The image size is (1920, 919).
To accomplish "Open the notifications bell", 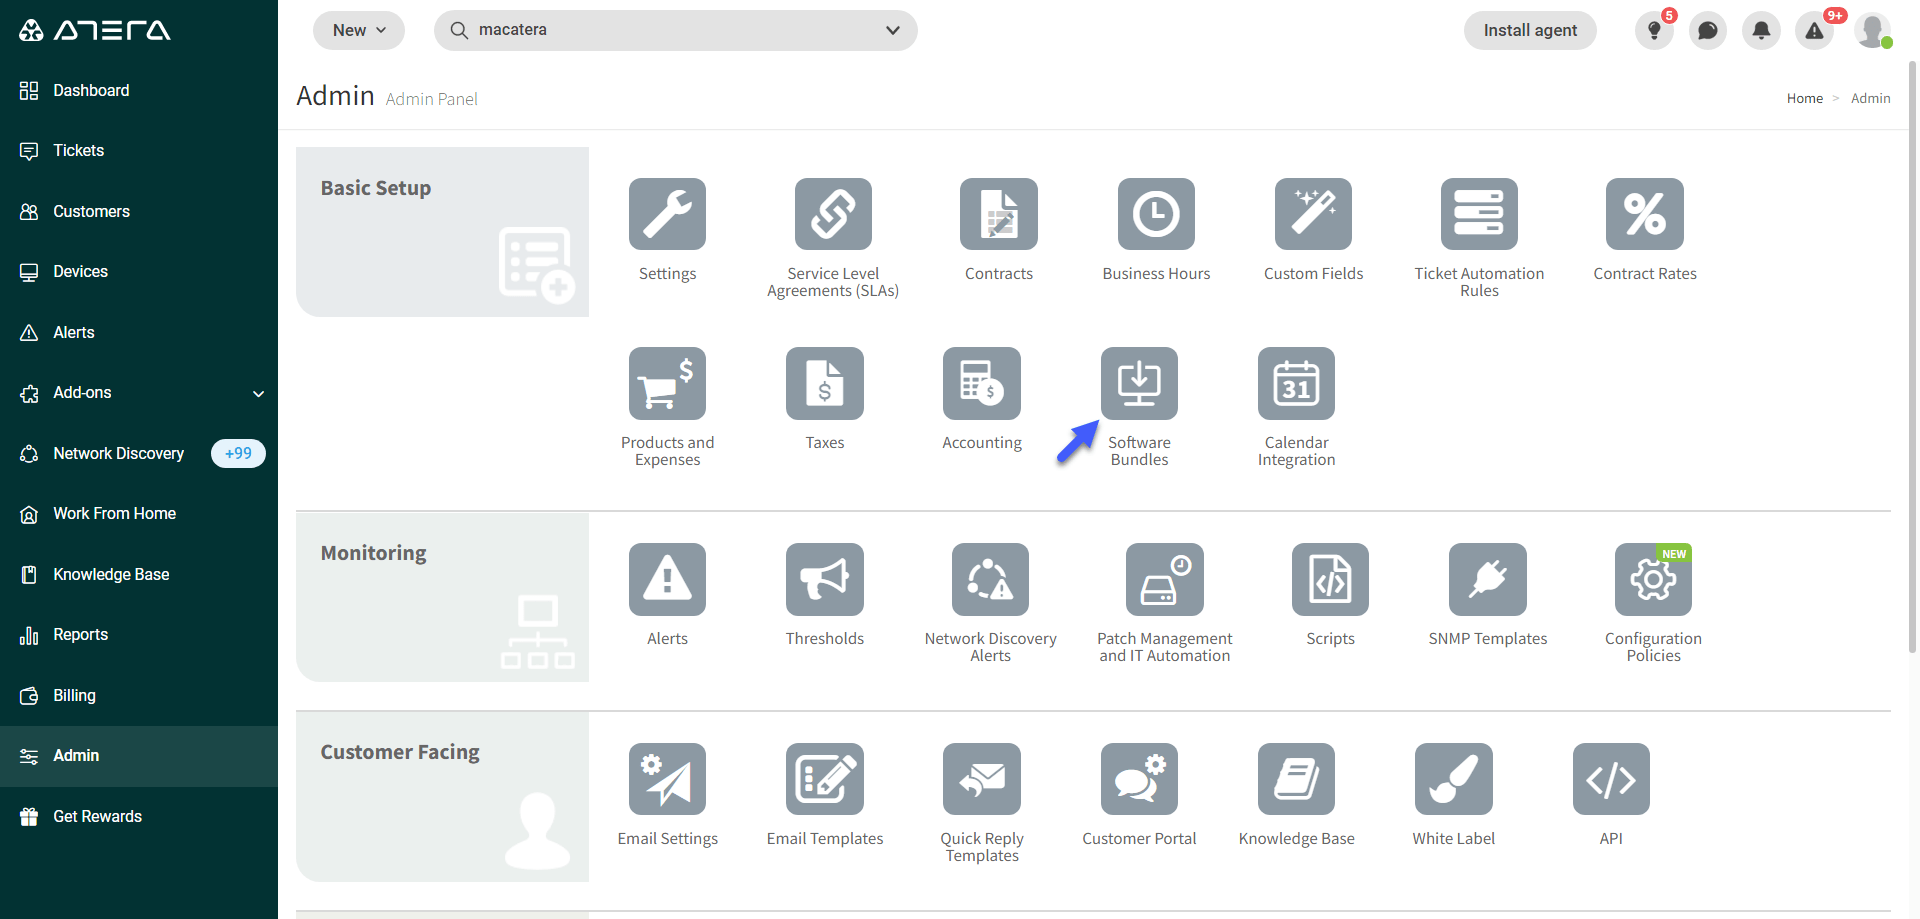I will click(1761, 30).
